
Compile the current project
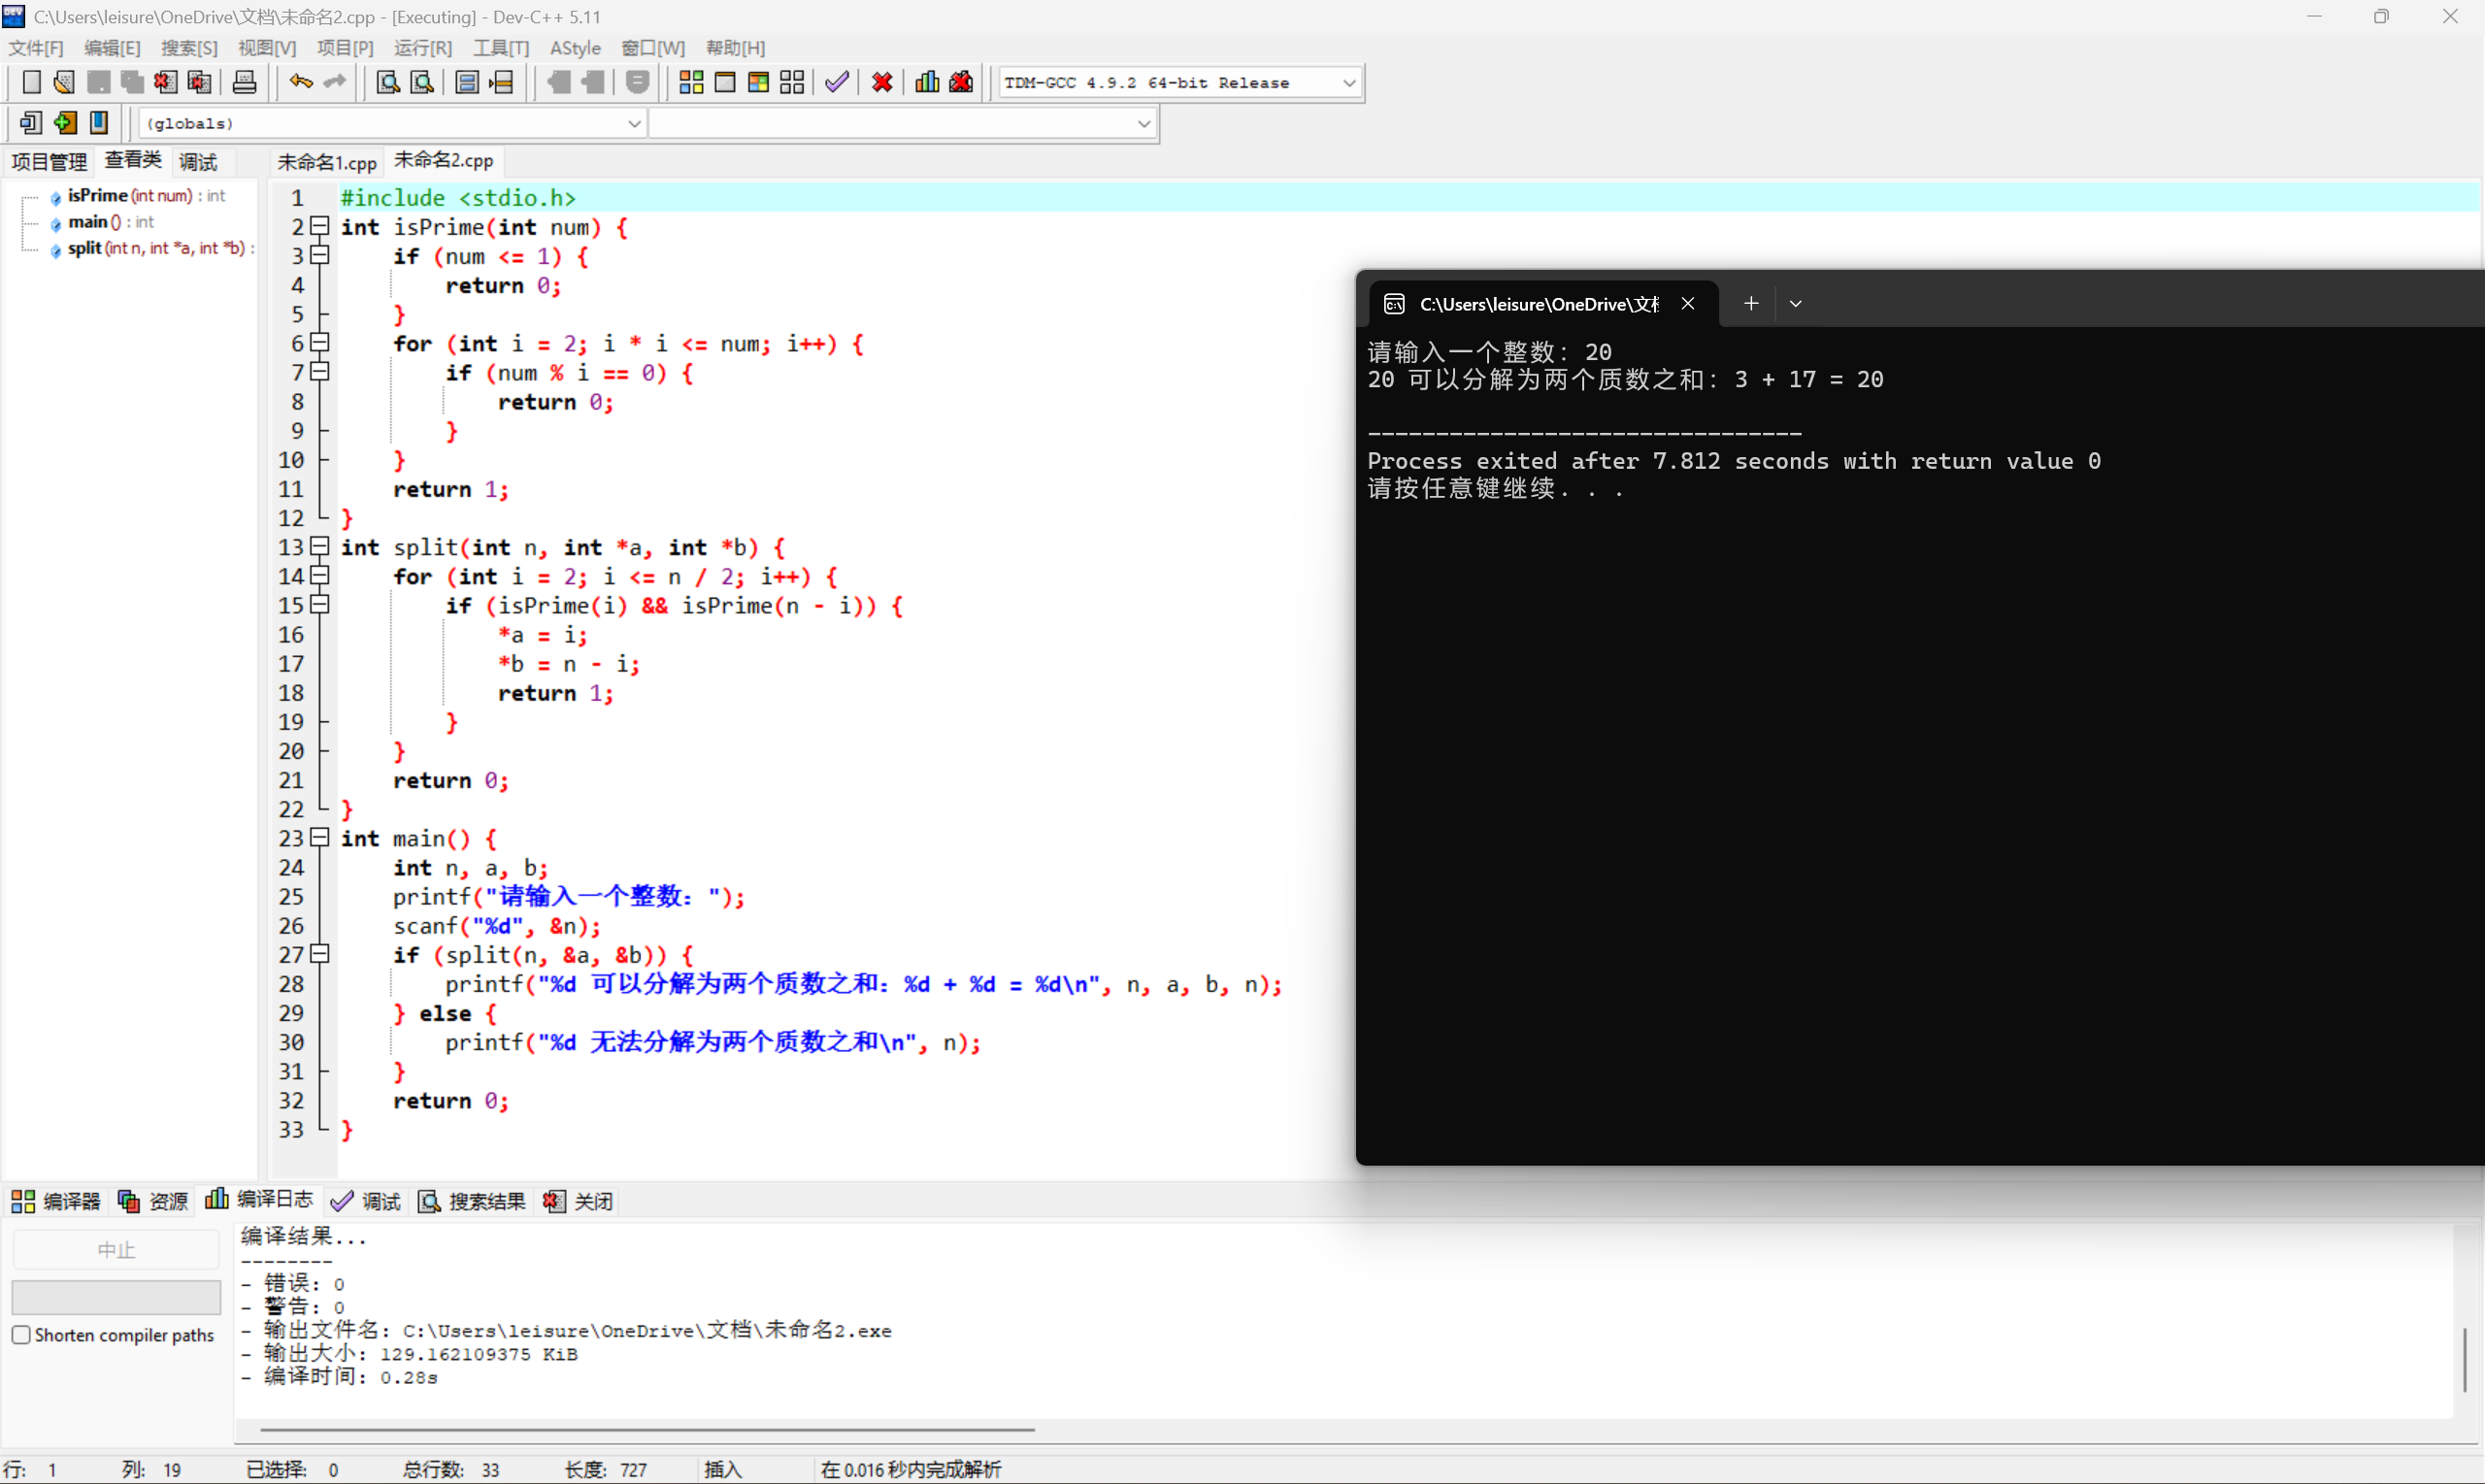(x=690, y=82)
